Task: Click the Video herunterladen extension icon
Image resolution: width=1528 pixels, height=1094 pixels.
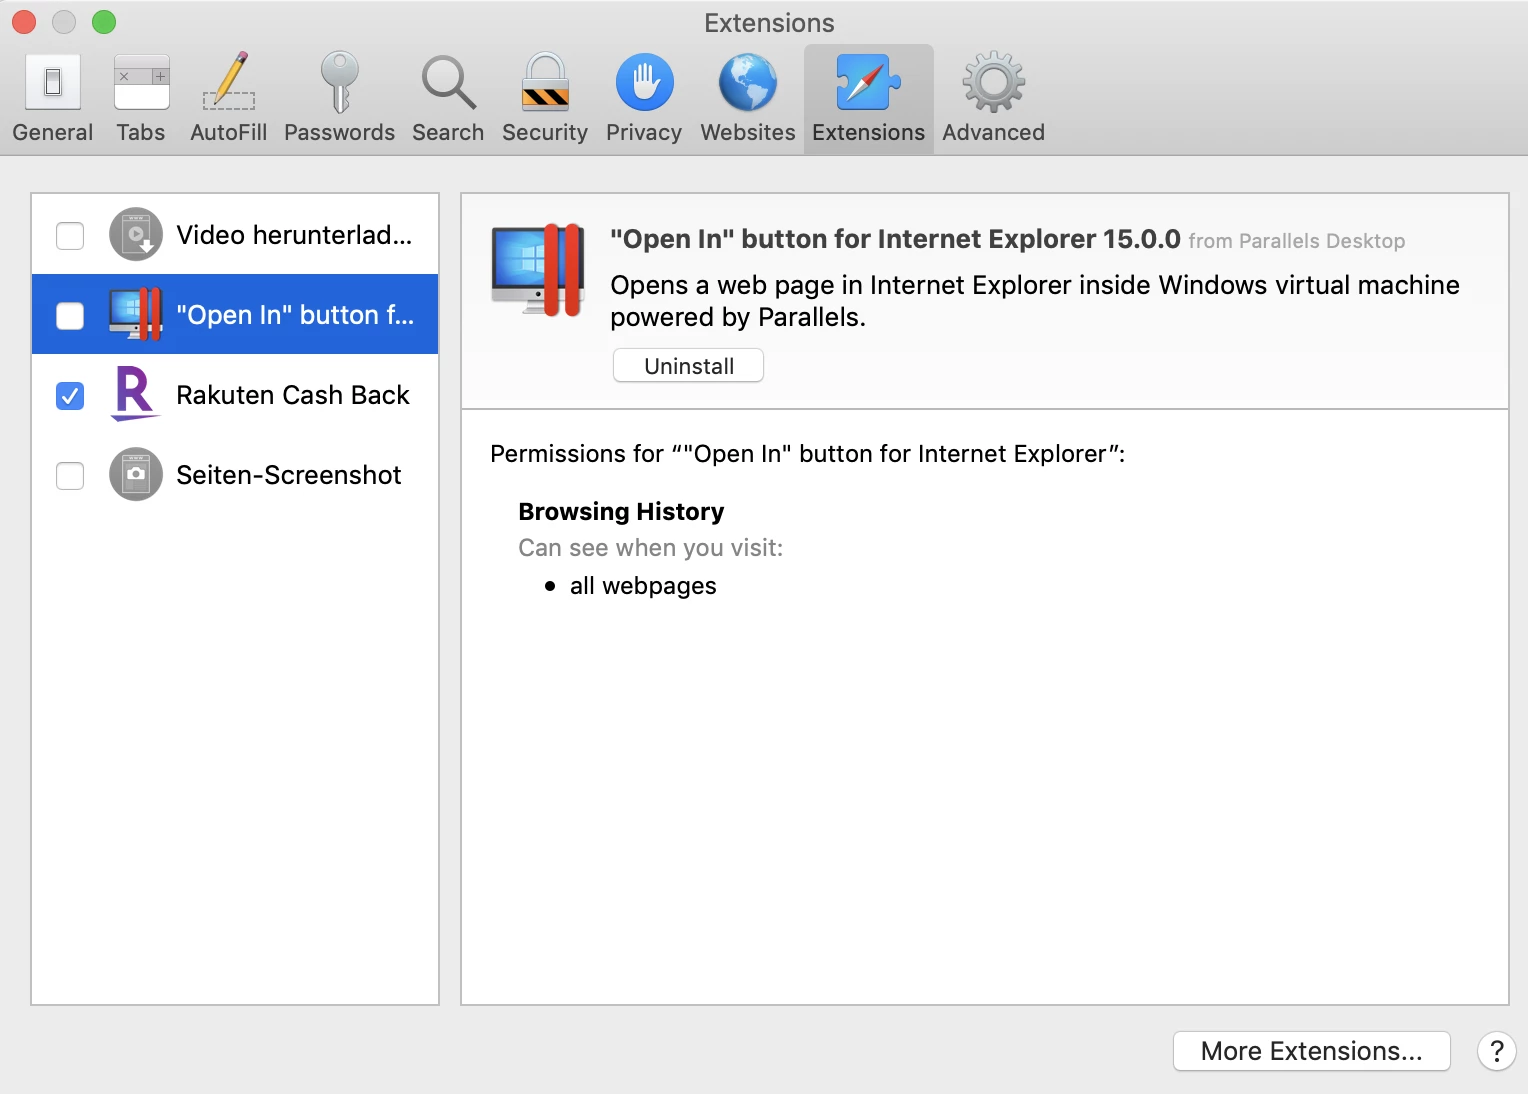Action: click(x=136, y=234)
